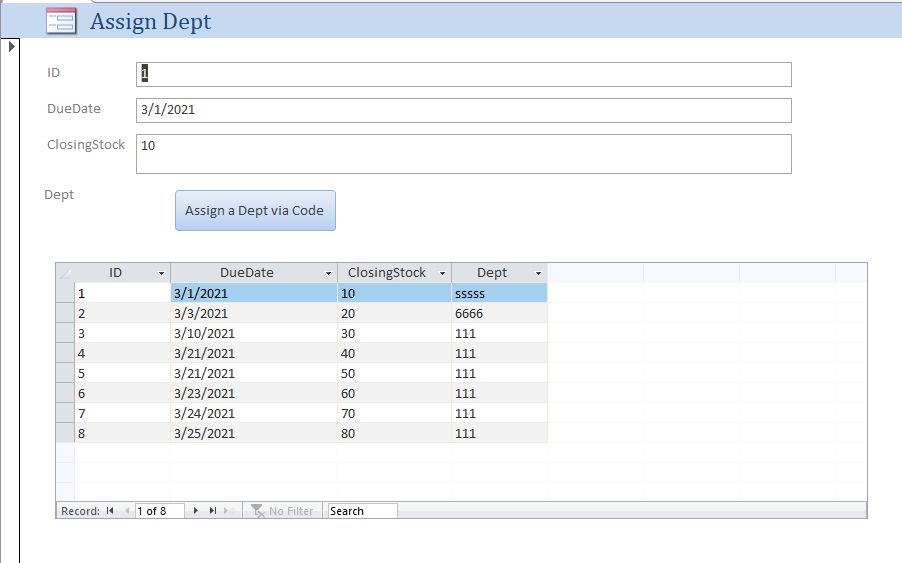Click ID cell with value 3

point(123,333)
